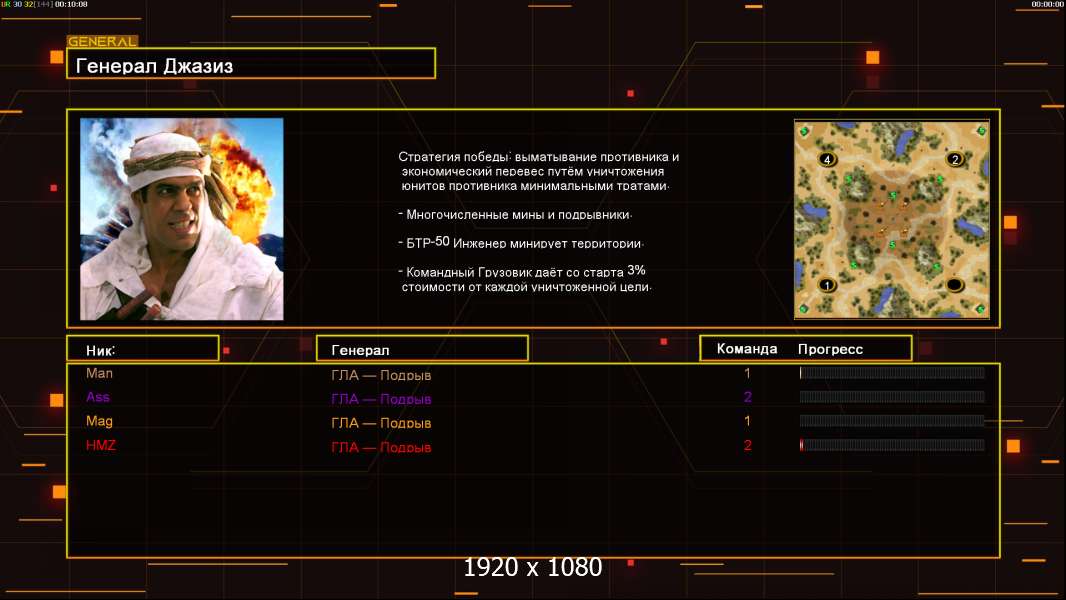The height and width of the screenshot is (600, 1066).
Task: Click team number 1 in Mag's row
Action: [747, 421]
